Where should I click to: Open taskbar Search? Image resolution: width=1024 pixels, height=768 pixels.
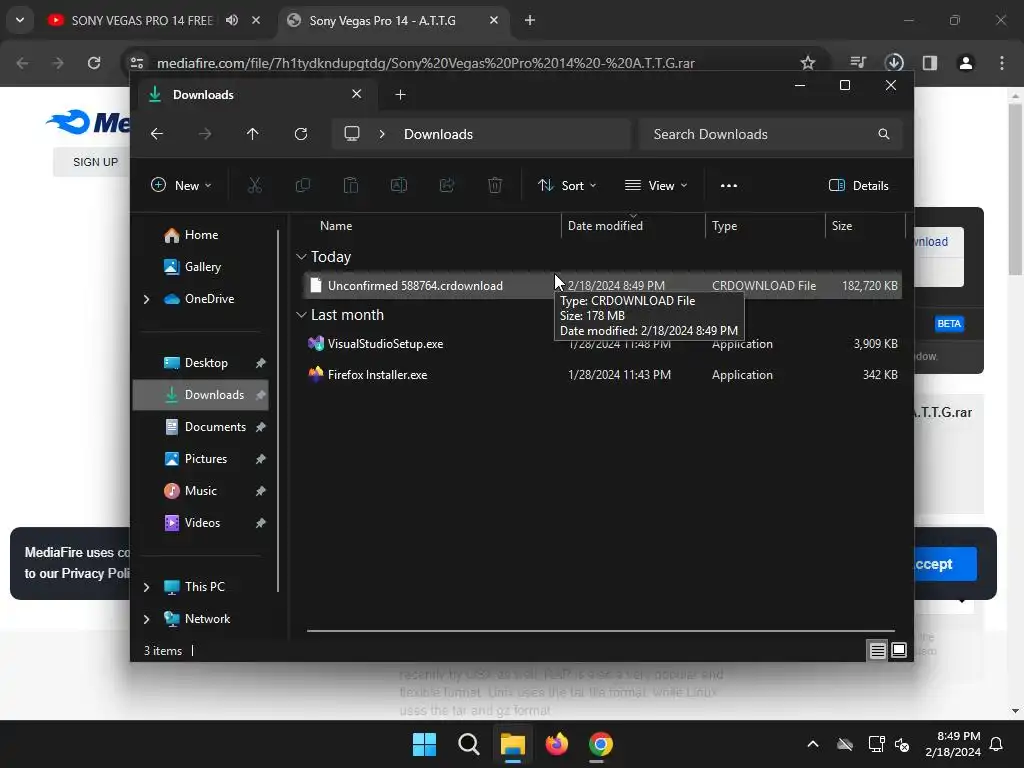point(468,744)
